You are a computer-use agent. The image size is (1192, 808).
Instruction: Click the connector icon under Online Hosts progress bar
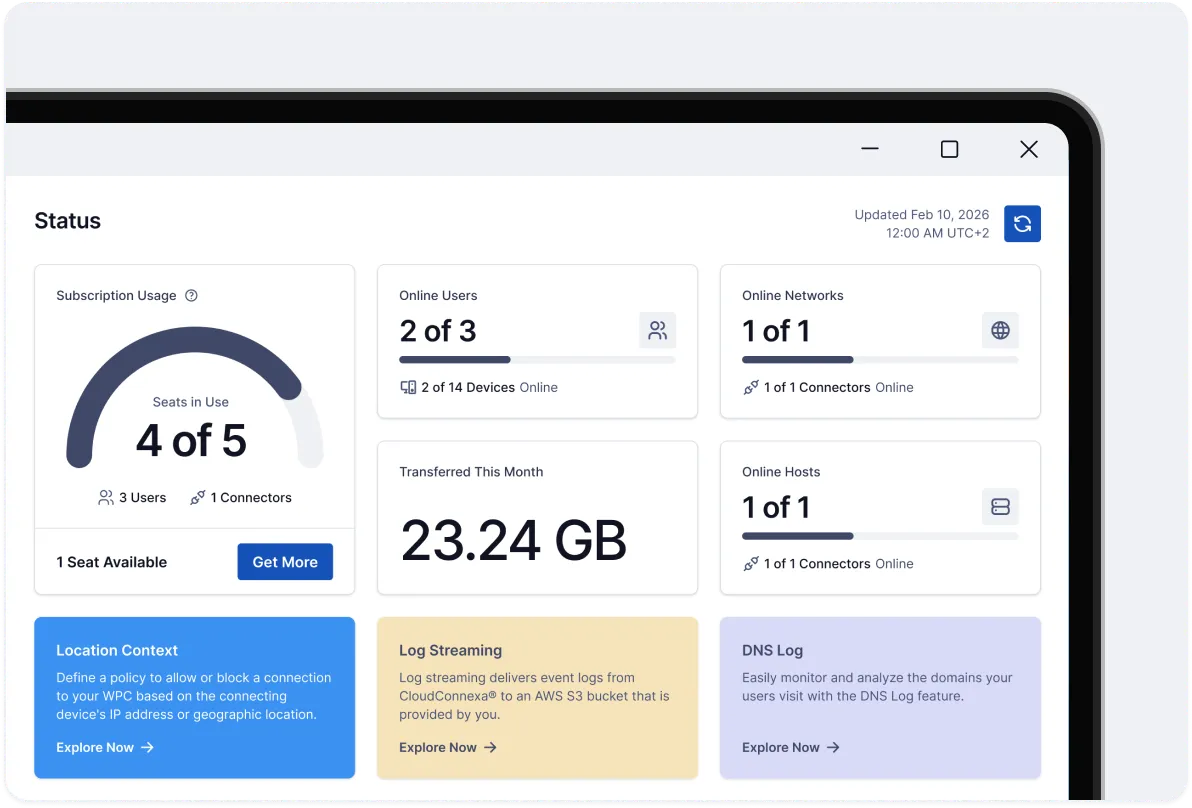(751, 563)
